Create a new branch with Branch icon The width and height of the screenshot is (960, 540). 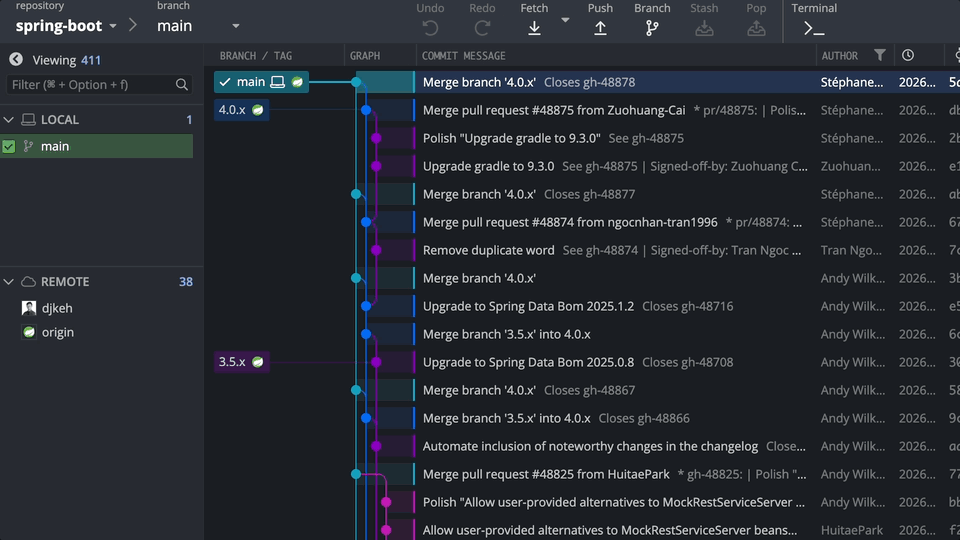point(652,28)
